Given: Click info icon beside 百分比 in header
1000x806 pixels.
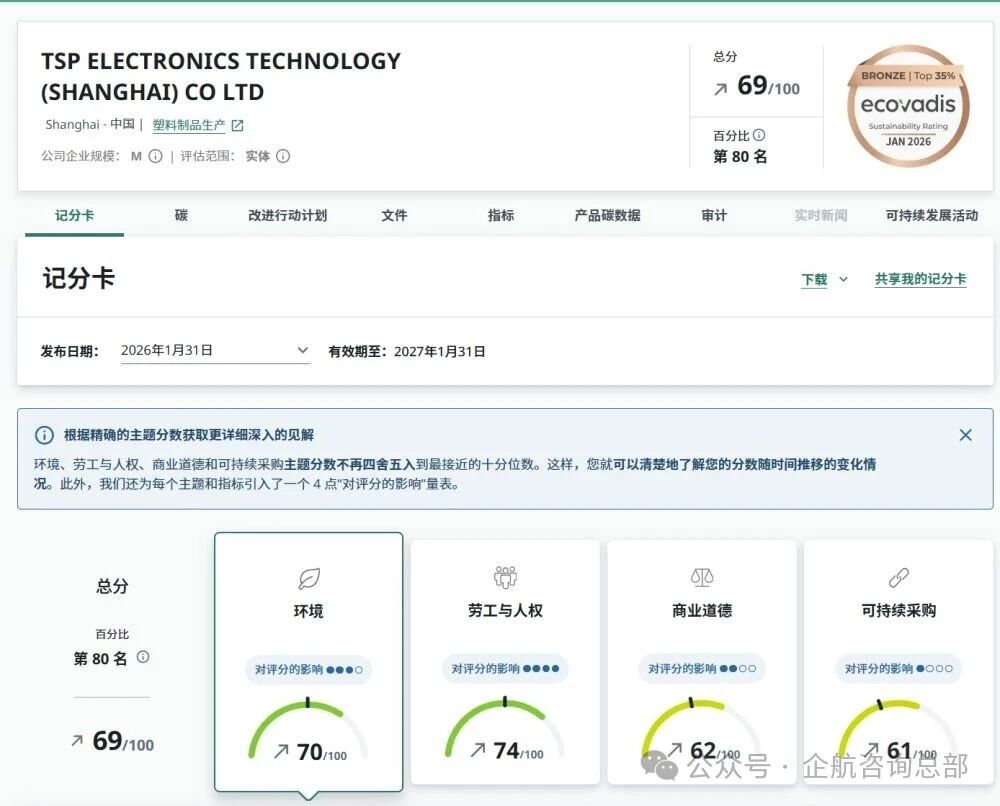Looking at the screenshot, I should coord(759,135).
